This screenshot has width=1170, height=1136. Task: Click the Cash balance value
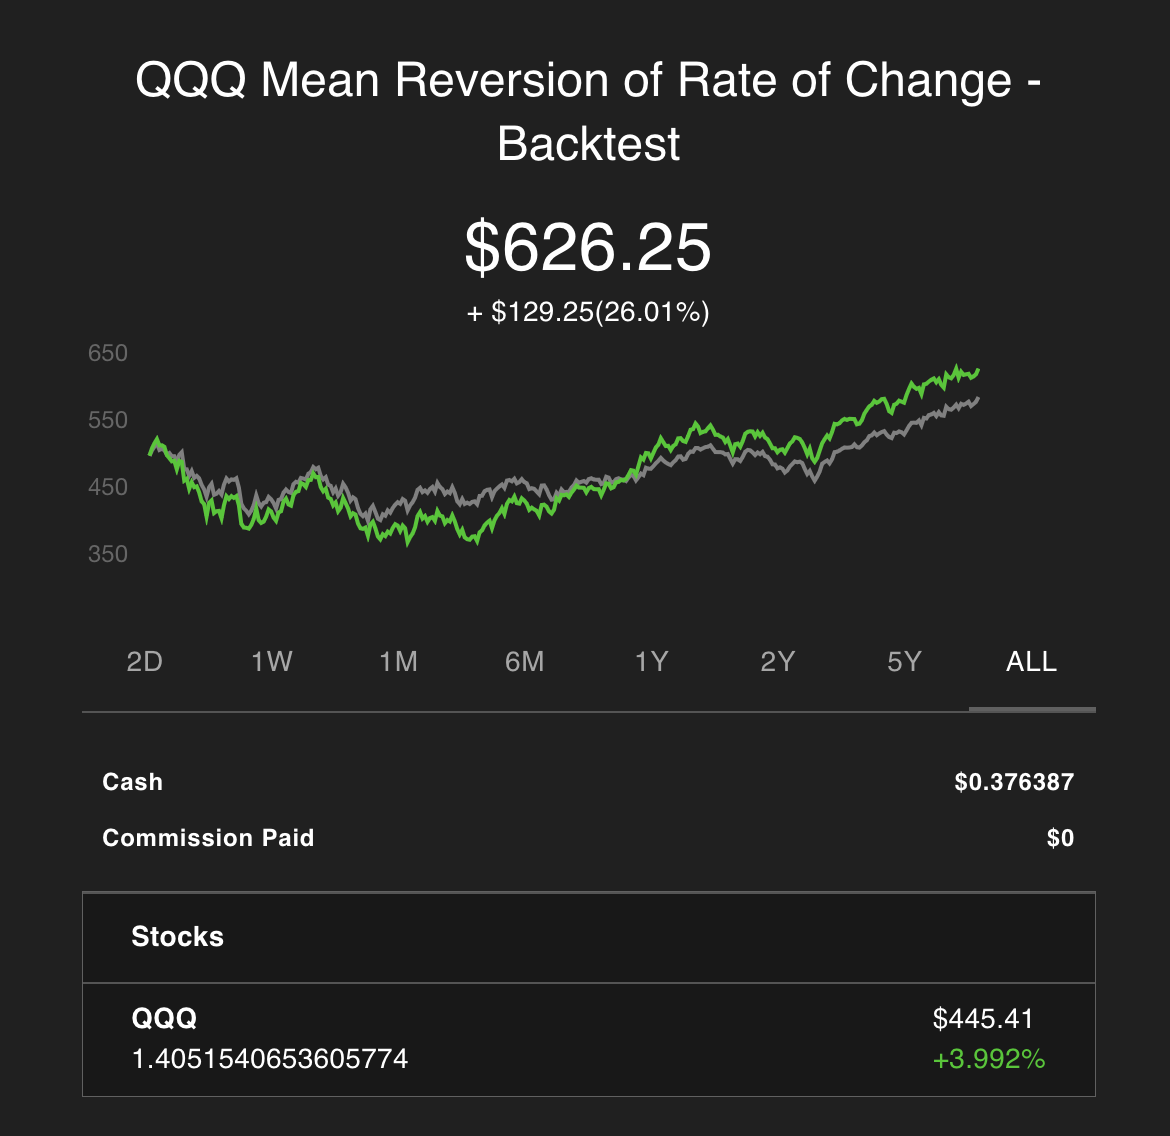[x=1014, y=782]
